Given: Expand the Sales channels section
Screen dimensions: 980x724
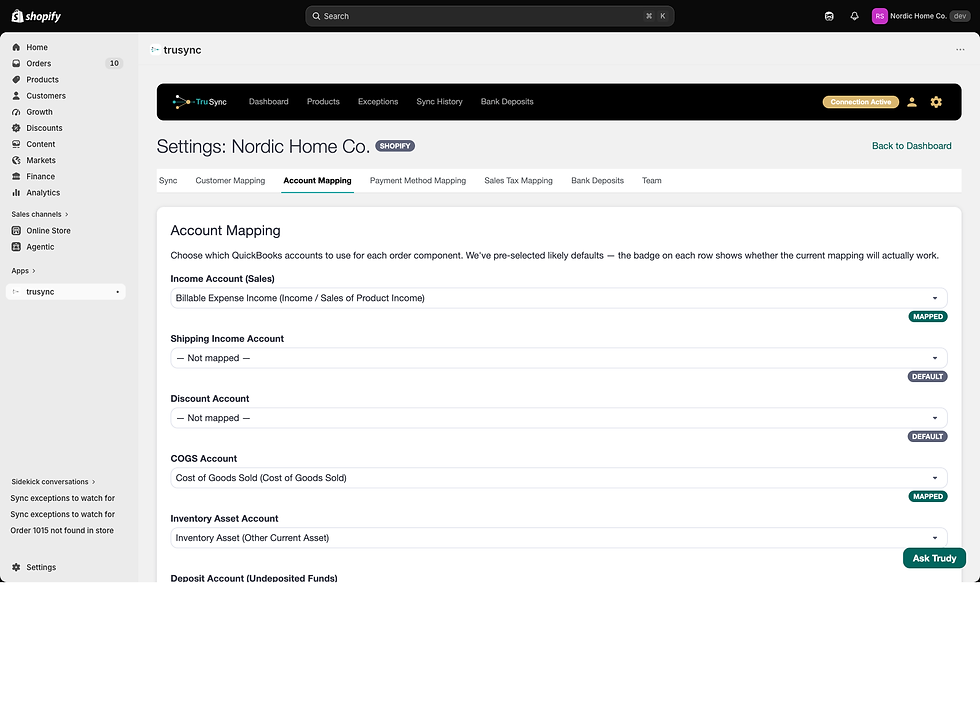Looking at the screenshot, I should 39,214.
